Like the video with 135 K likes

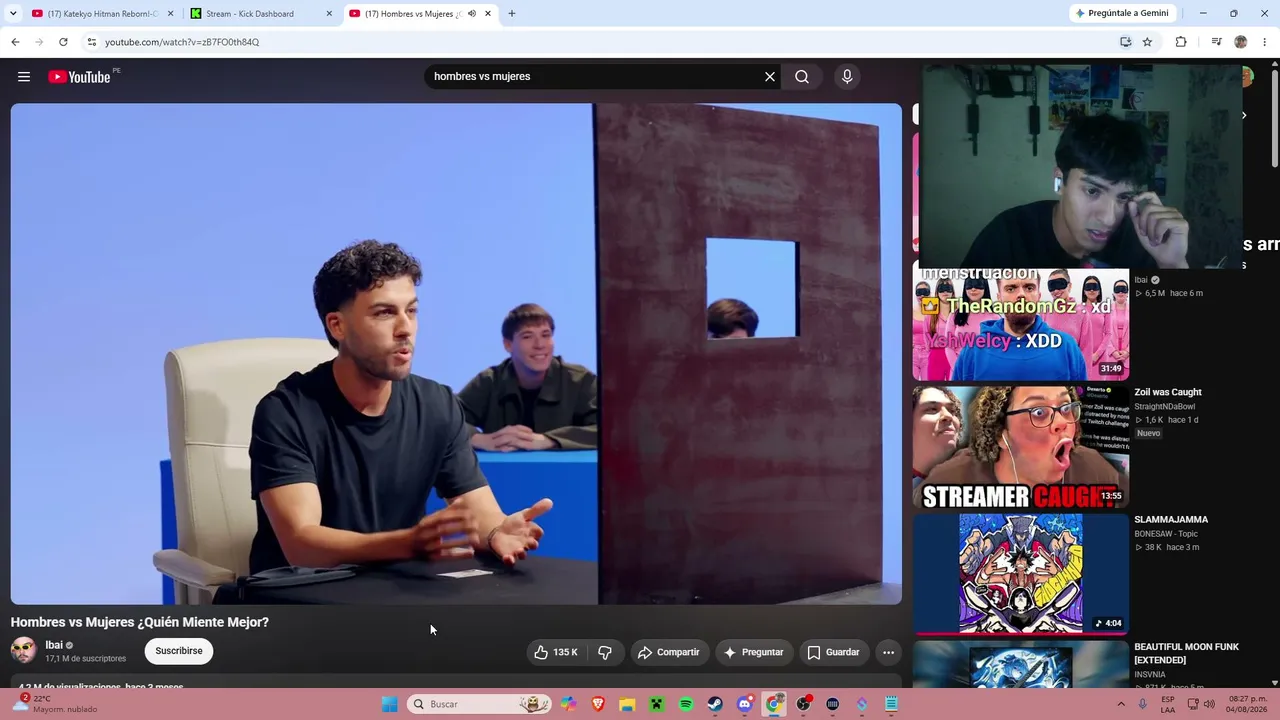pyautogui.click(x=556, y=652)
